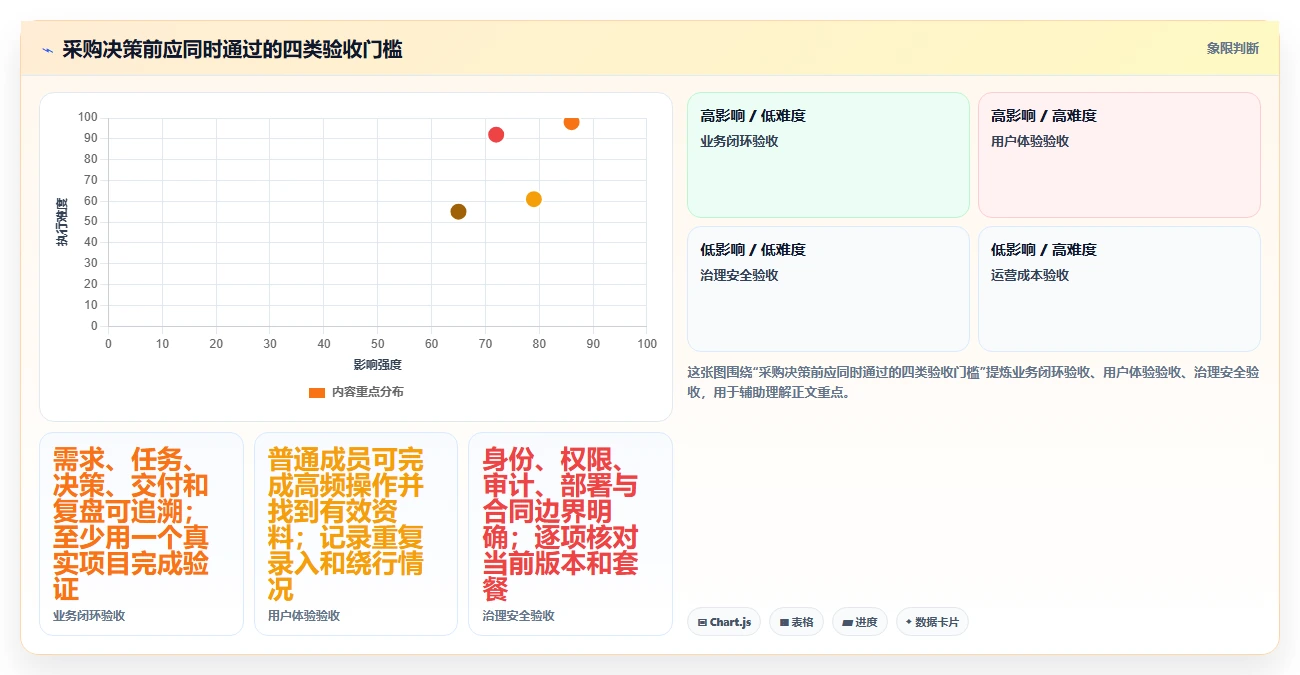Click the topmost orange data point on the chart
Viewport: 1300px width, 675px height.
pyautogui.click(x=571, y=122)
